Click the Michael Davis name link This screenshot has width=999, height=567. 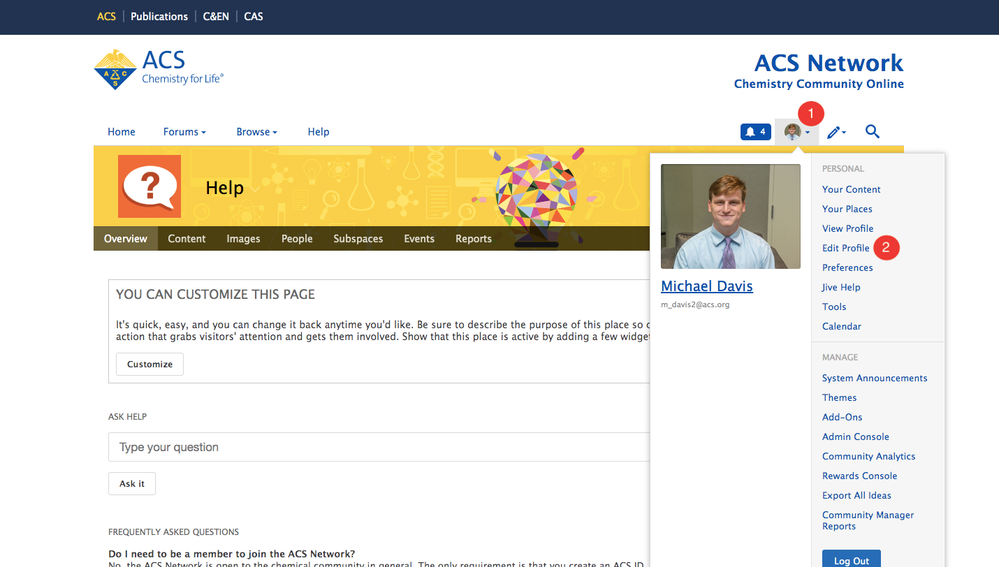click(706, 286)
